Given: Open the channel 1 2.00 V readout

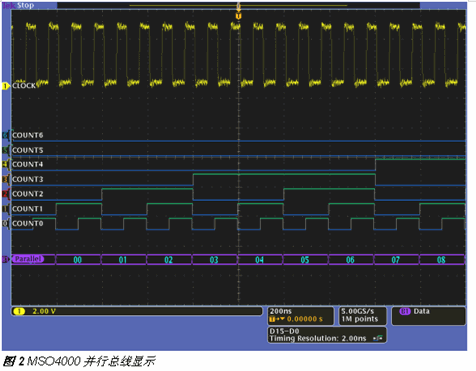Looking at the screenshot, I should point(137,311).
